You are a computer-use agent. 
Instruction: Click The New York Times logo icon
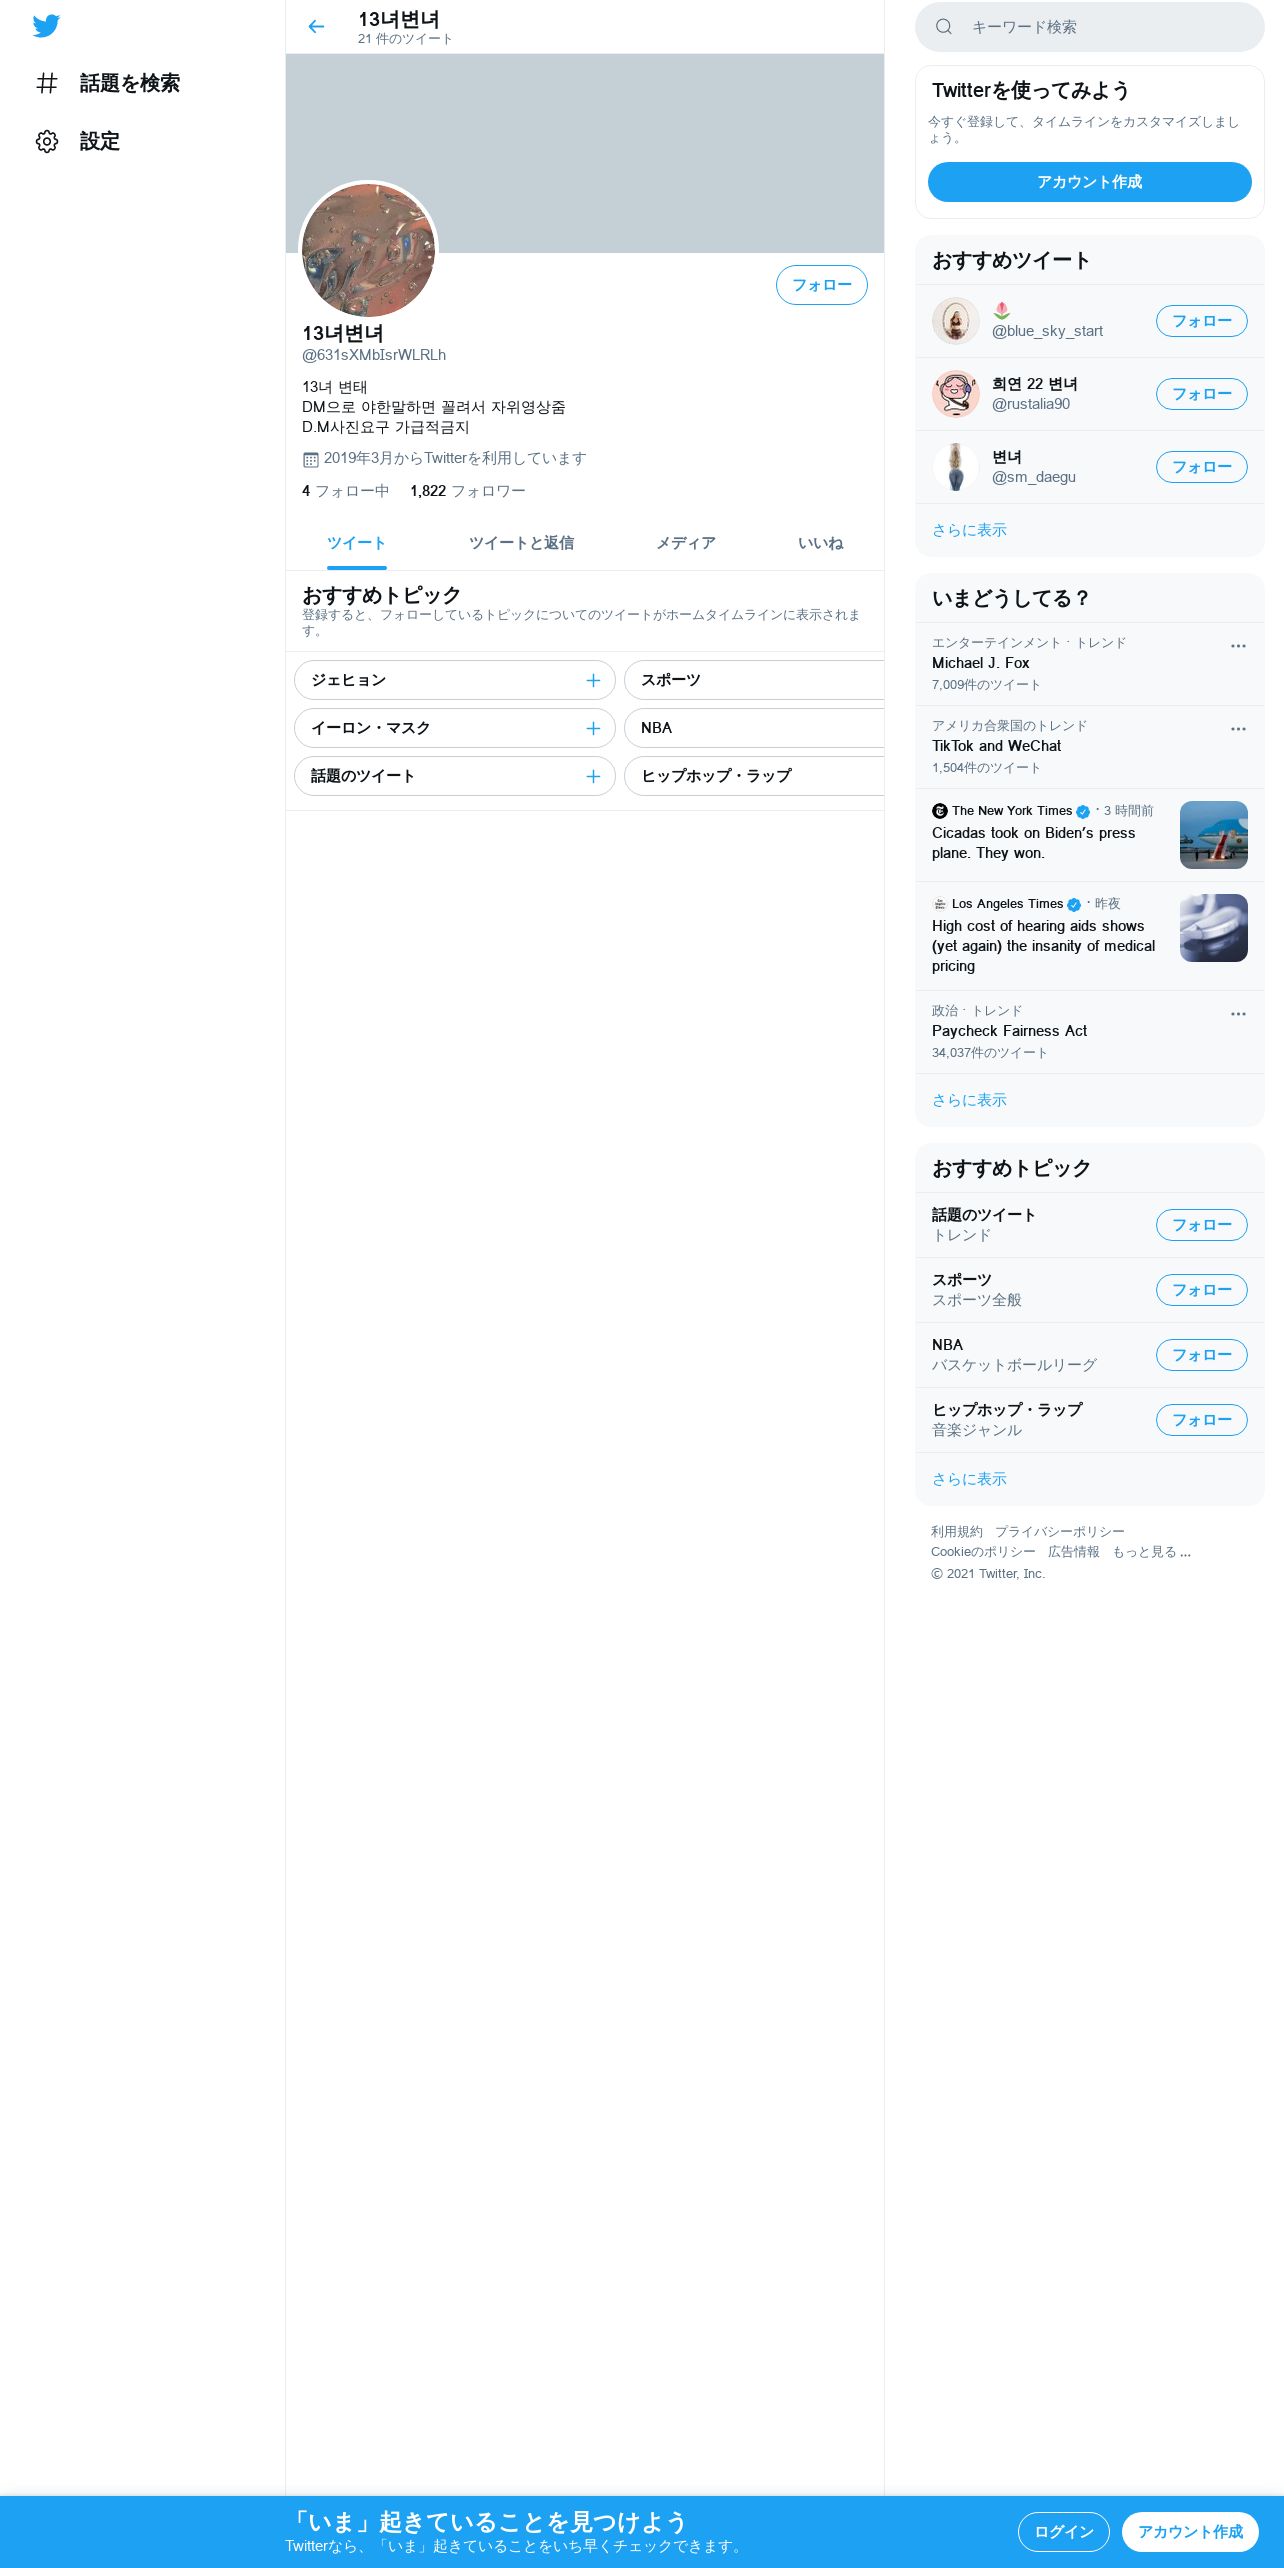click(x=940, y=811)
